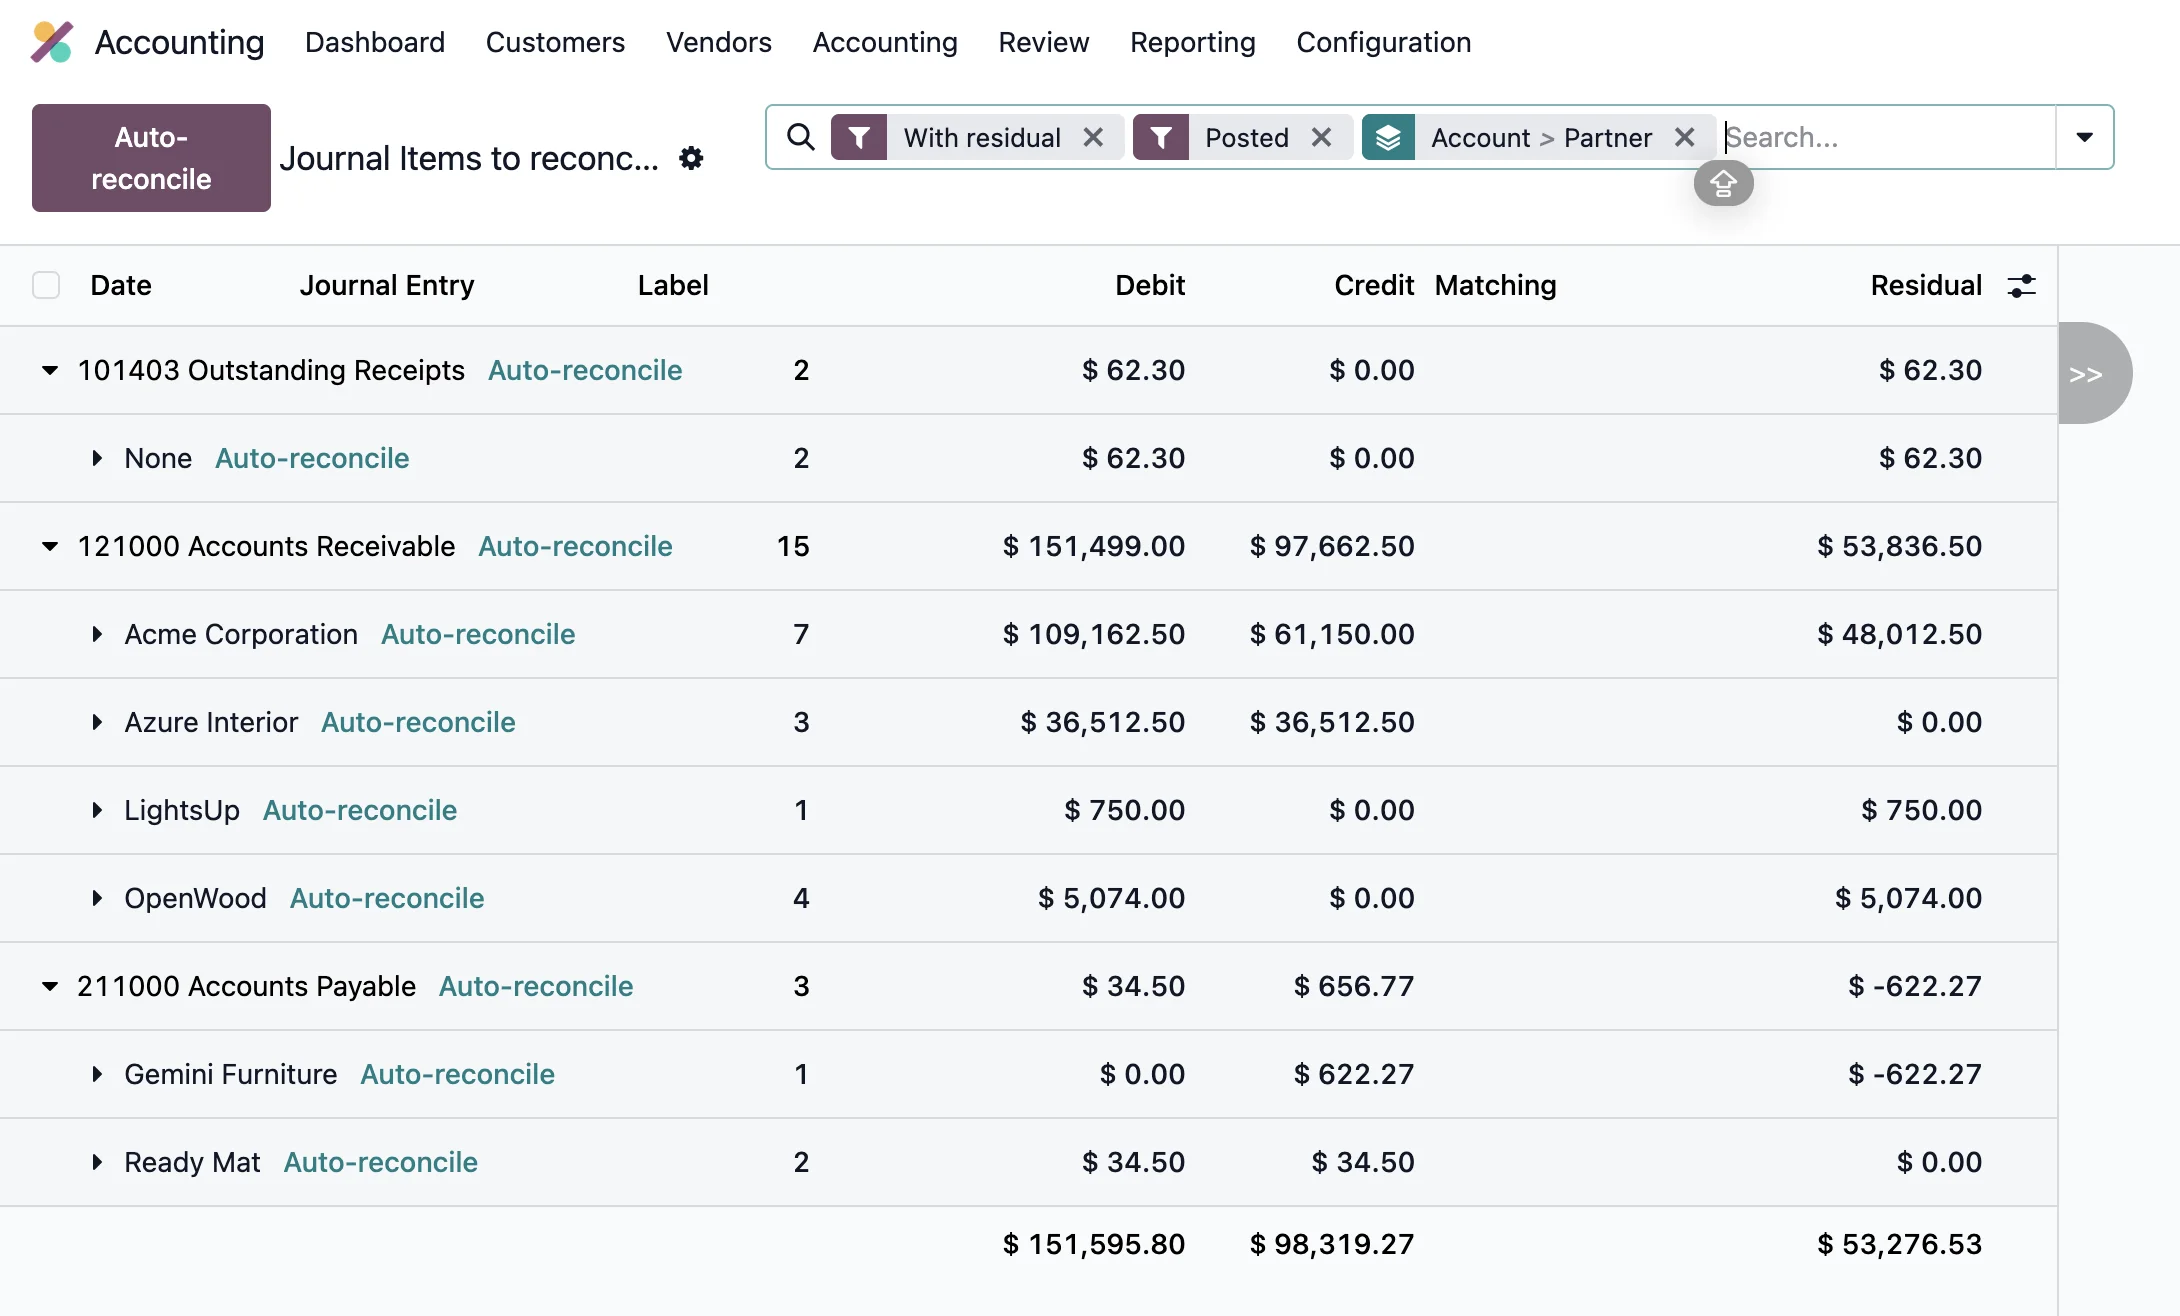The image size is (2180, 1316).
Task: Click the purple Auto-reconcile button
Action: [x=151, y=158]
